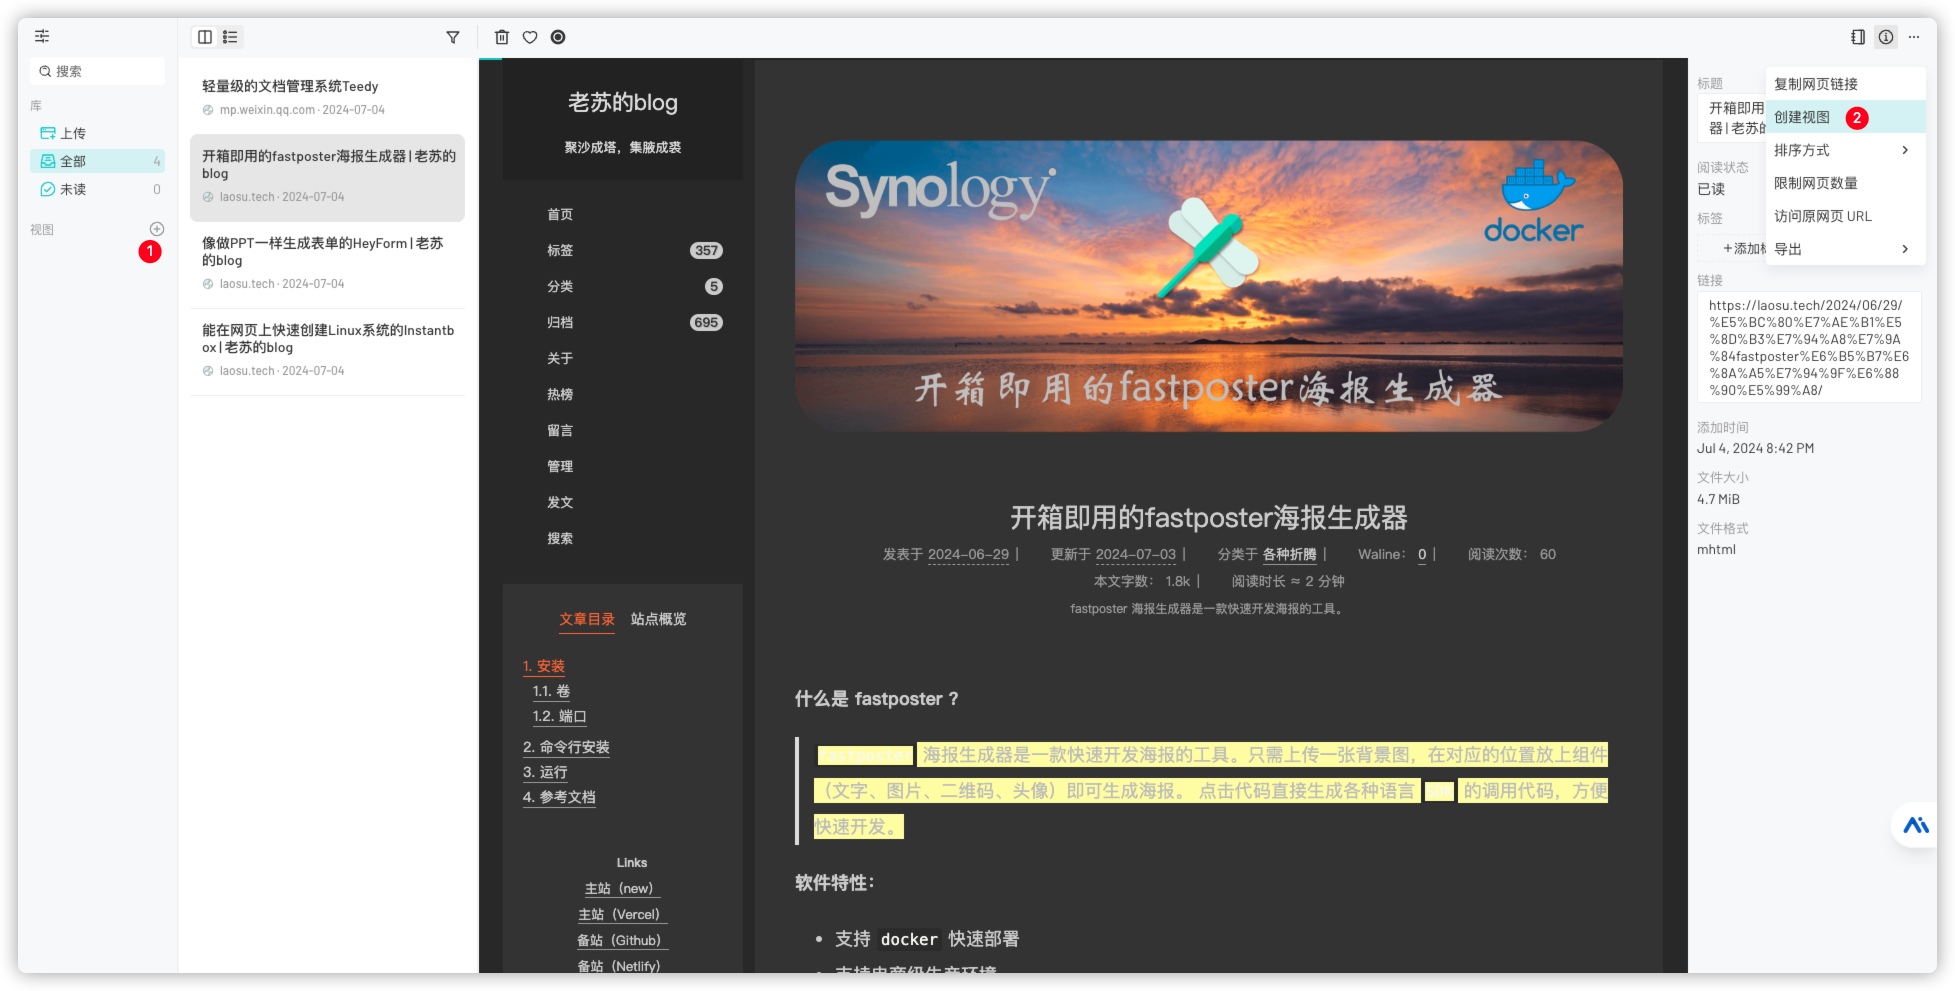Click the 2024-06-29 publish date
Viewport: 1955px width, 991px height.
pyautogui.click(x=968, y=555)
